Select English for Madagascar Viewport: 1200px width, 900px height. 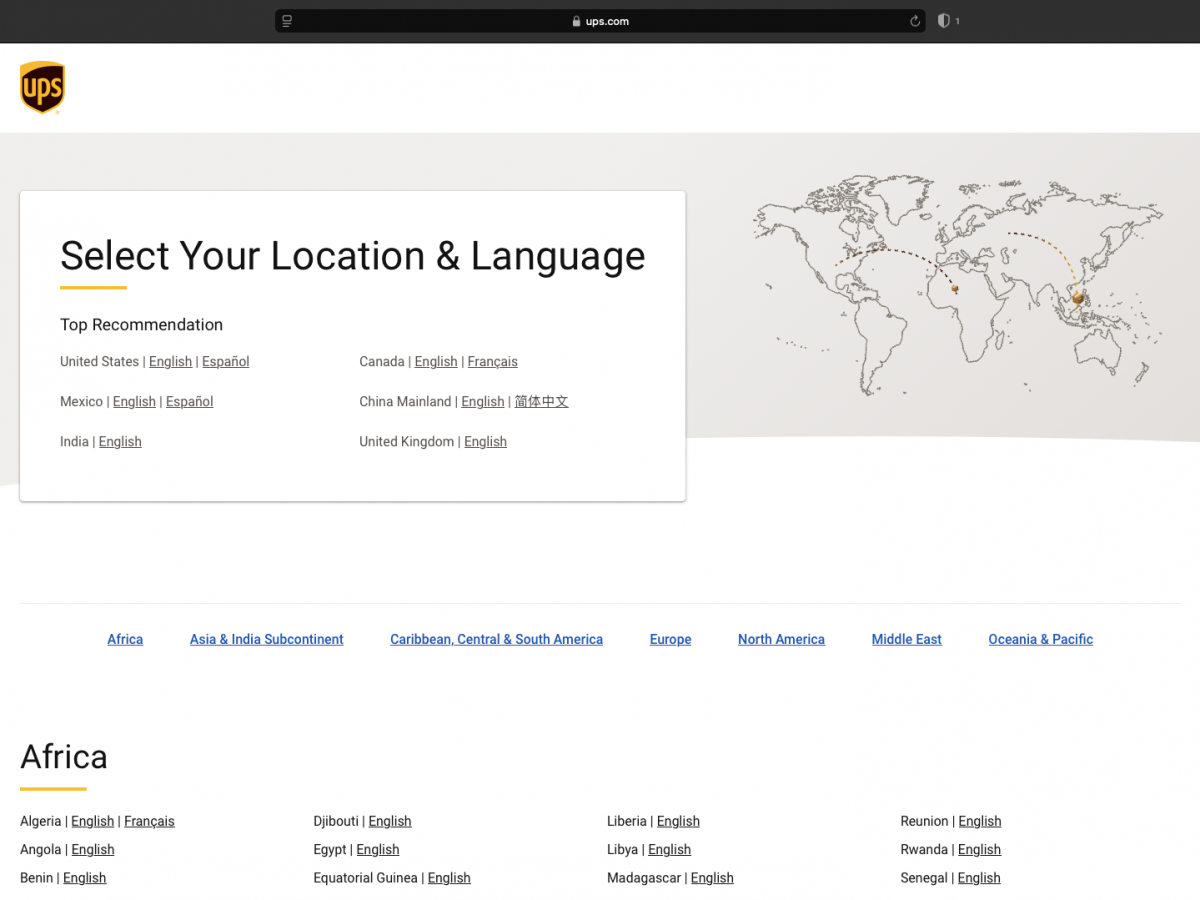712,878
